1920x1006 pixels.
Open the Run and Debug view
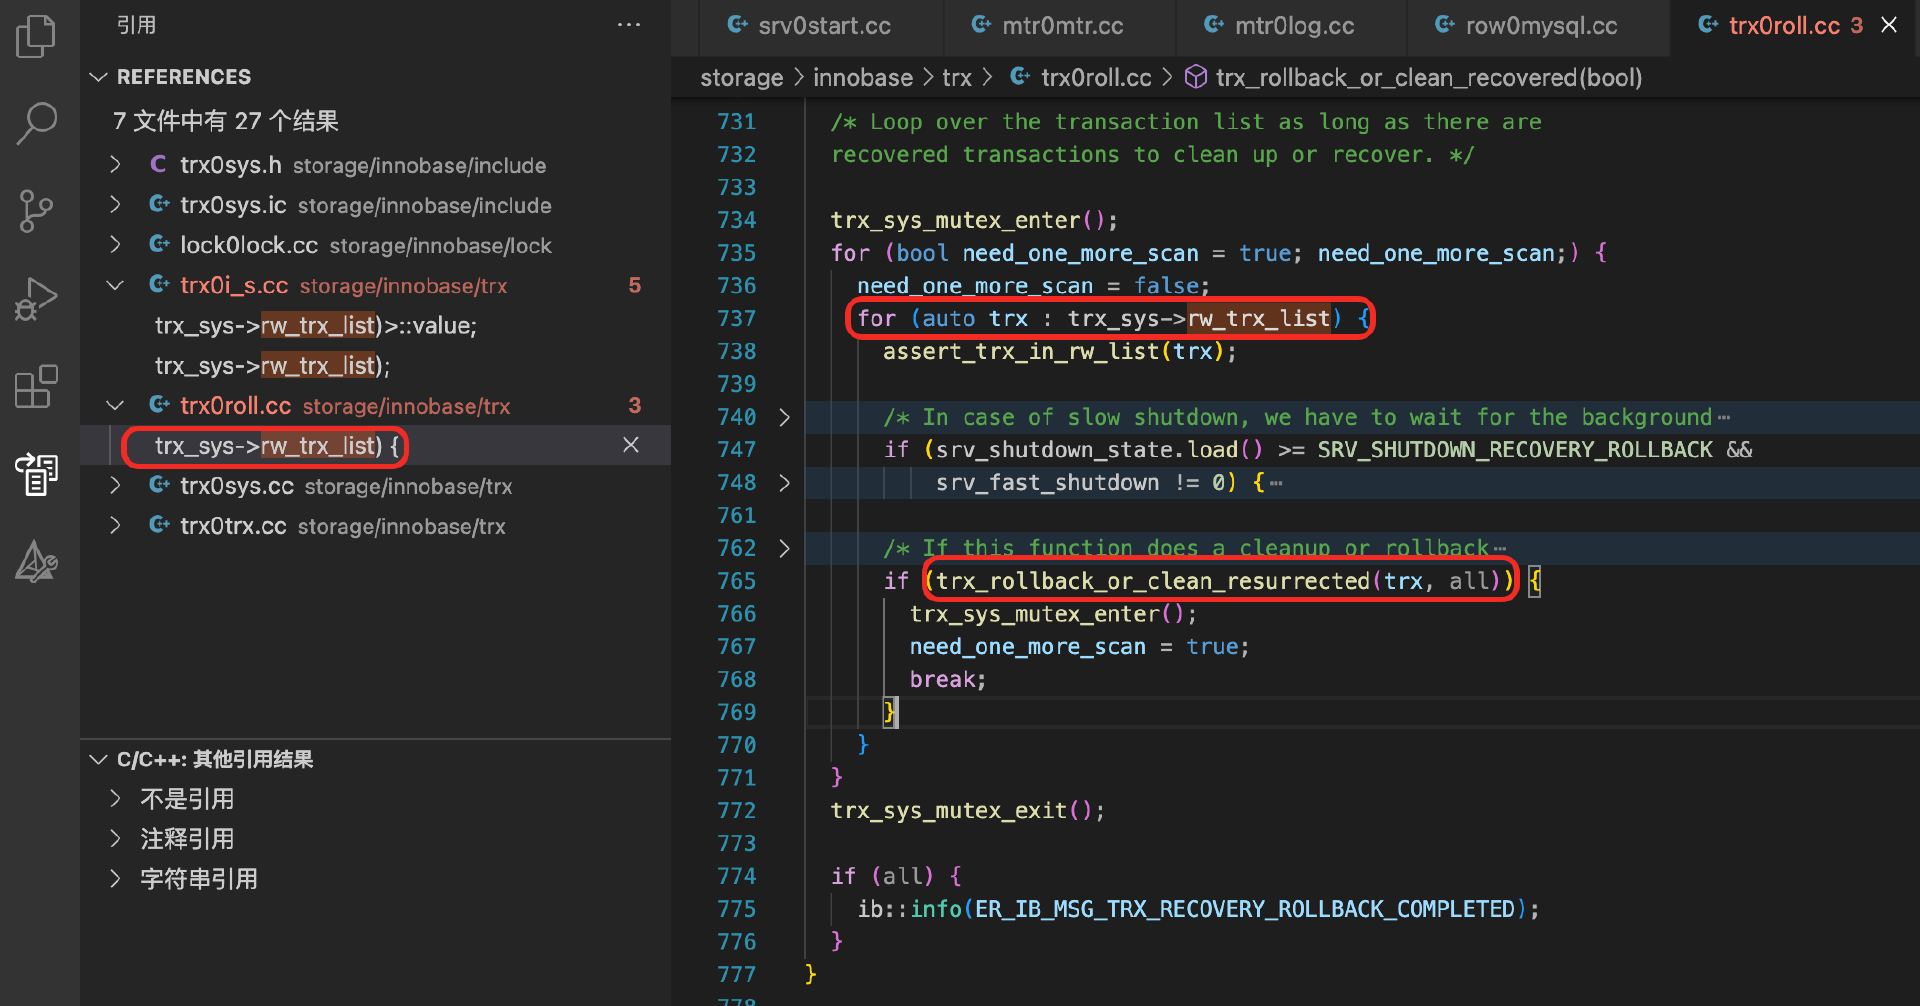point(37,299)
